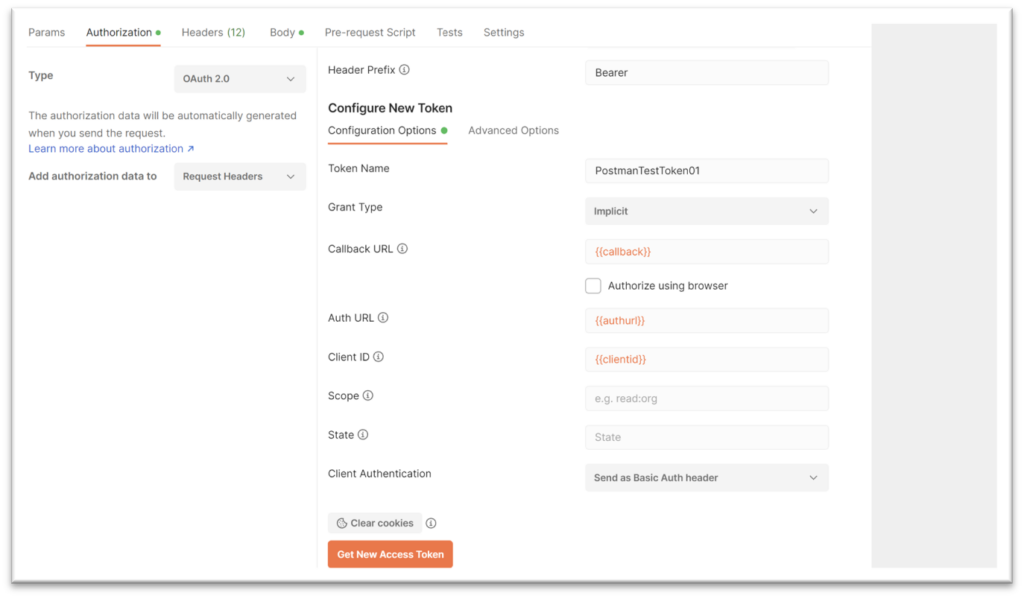Image resolution: width=1024 pixels, height=598 pixels.
Task: Click the State info icon
Action: click(364, 434)
